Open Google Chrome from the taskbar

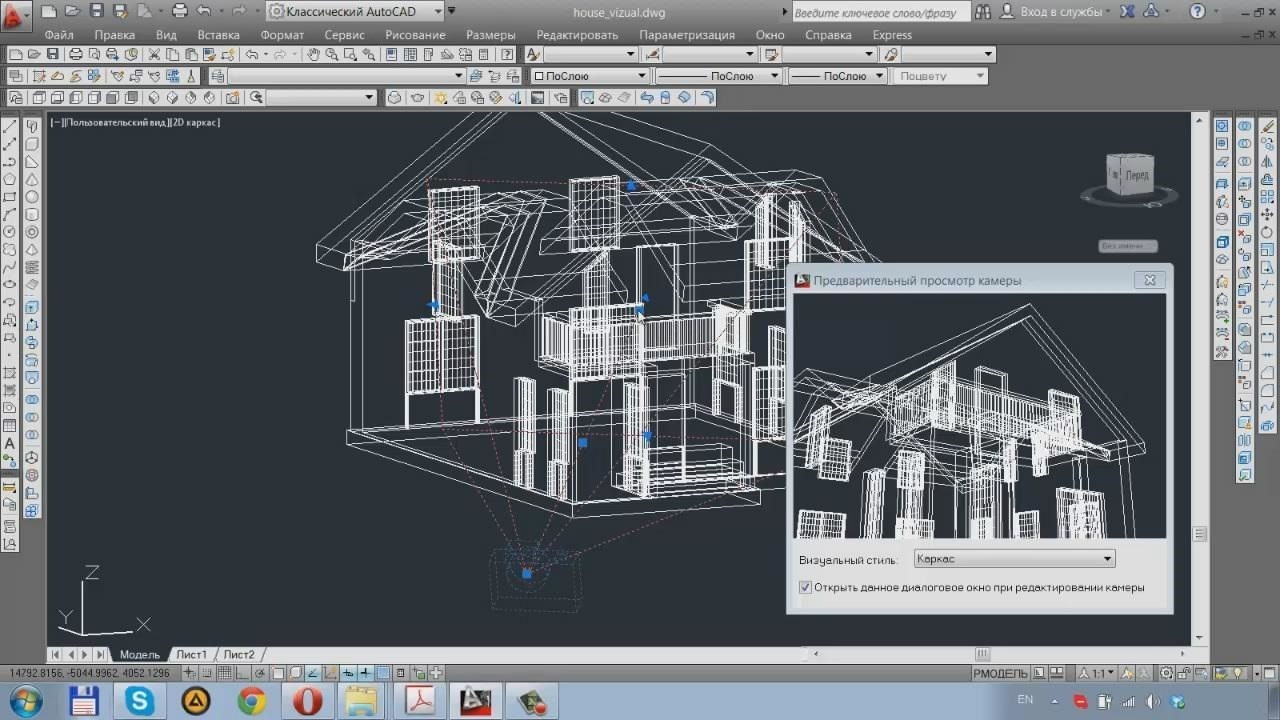coord(251,701)
